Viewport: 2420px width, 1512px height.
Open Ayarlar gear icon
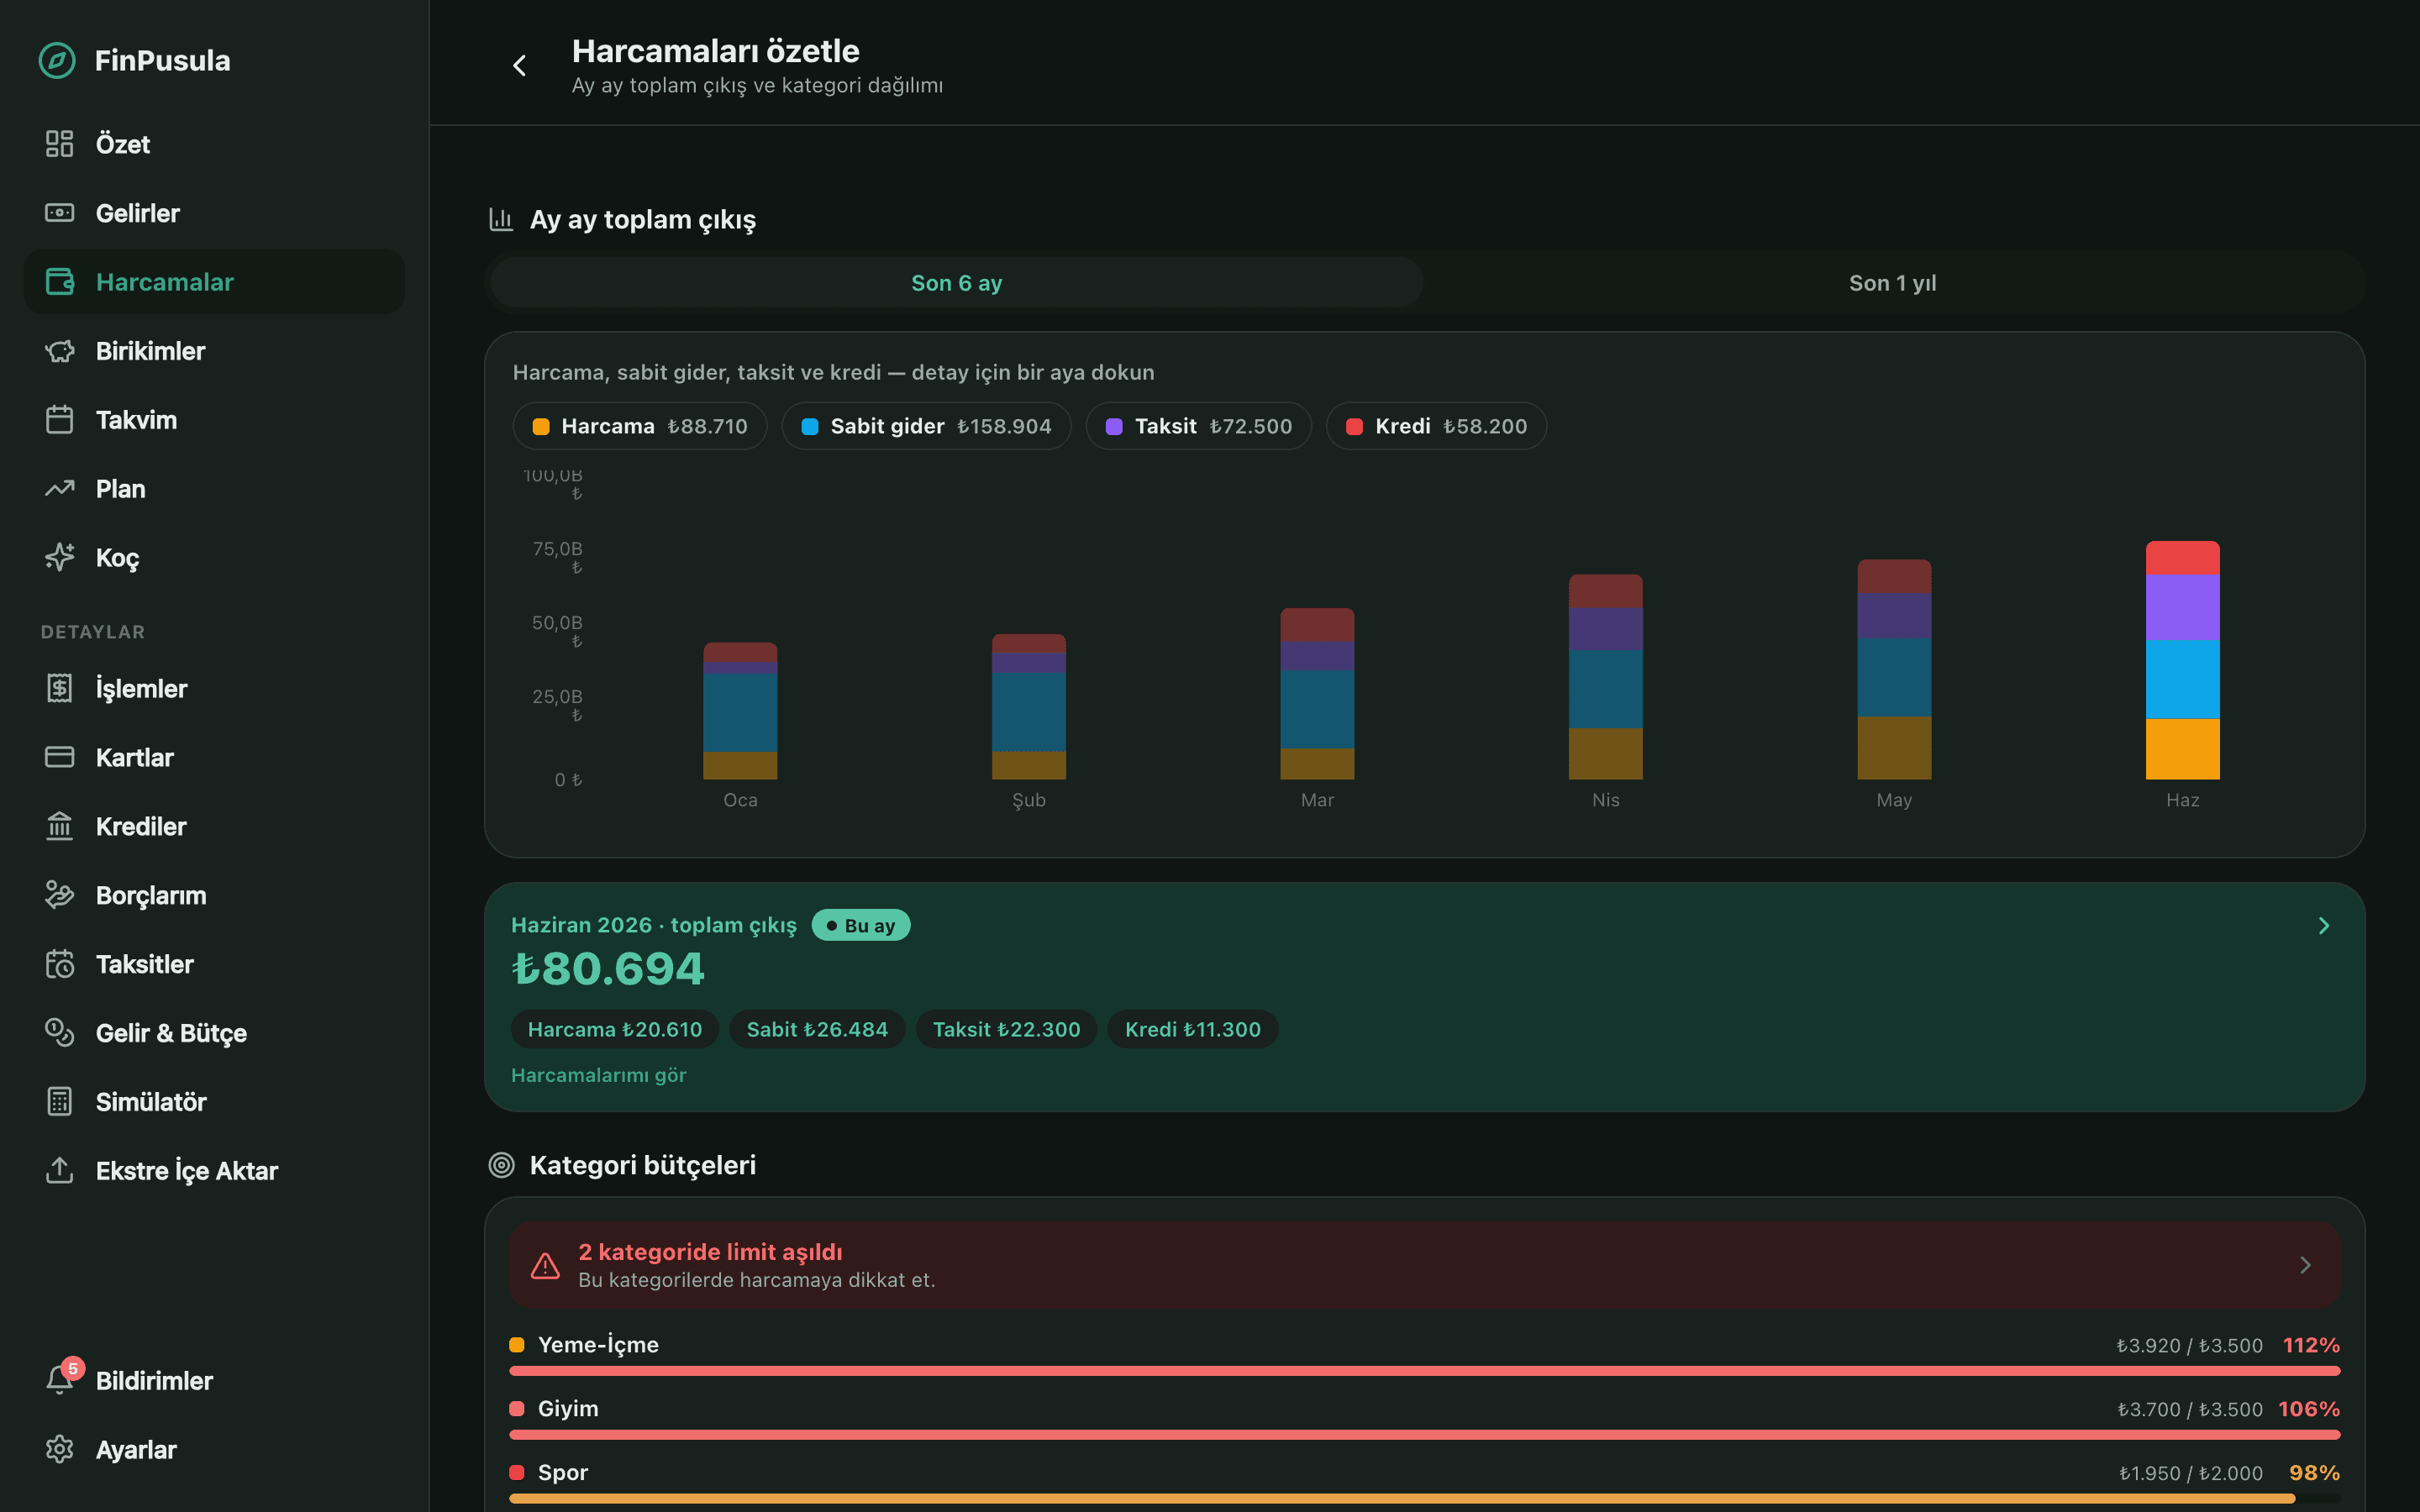tap(60, 1449)
